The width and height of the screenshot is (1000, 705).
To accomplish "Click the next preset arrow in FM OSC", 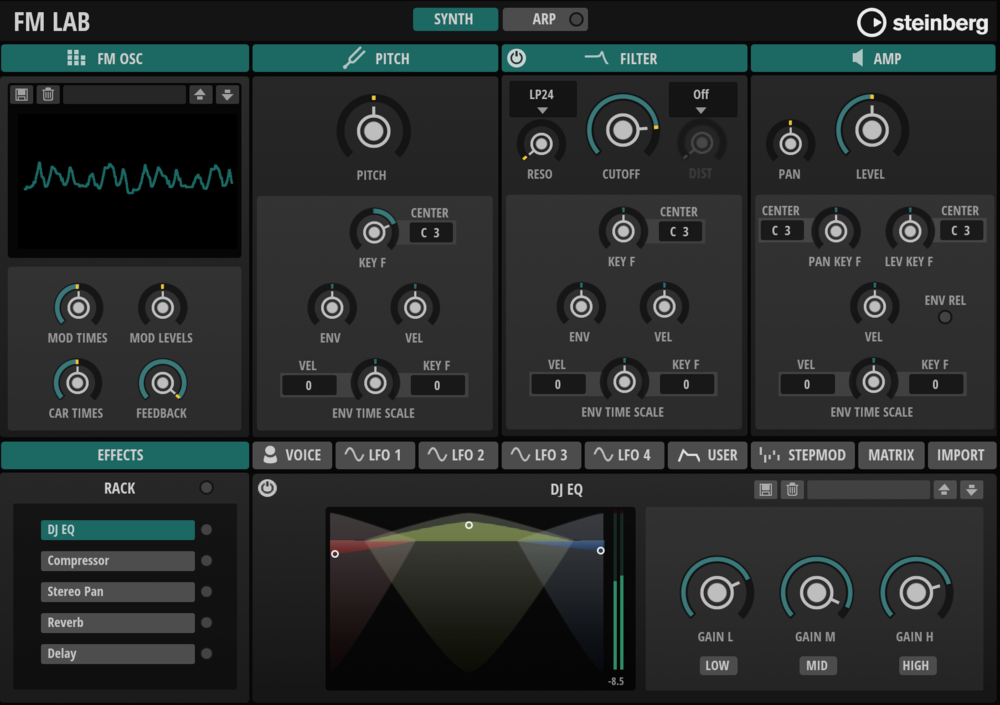I will (x=228, y=94).
